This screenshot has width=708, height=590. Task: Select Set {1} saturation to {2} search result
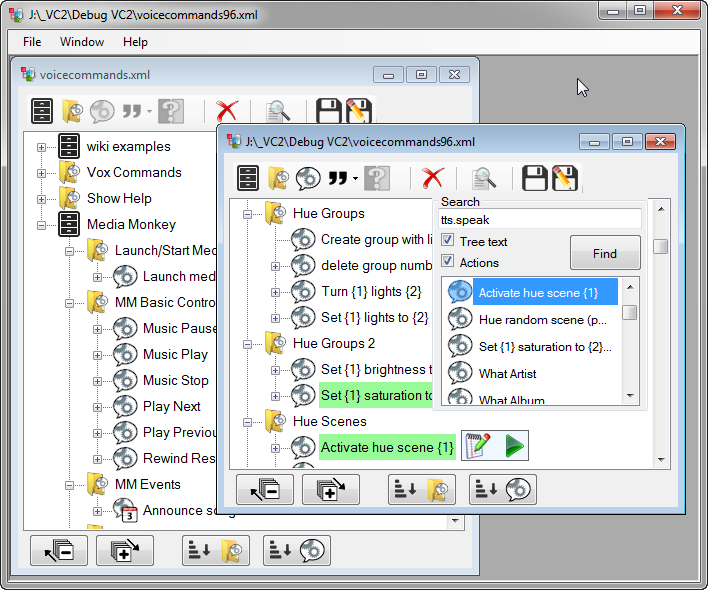point(545,347)
